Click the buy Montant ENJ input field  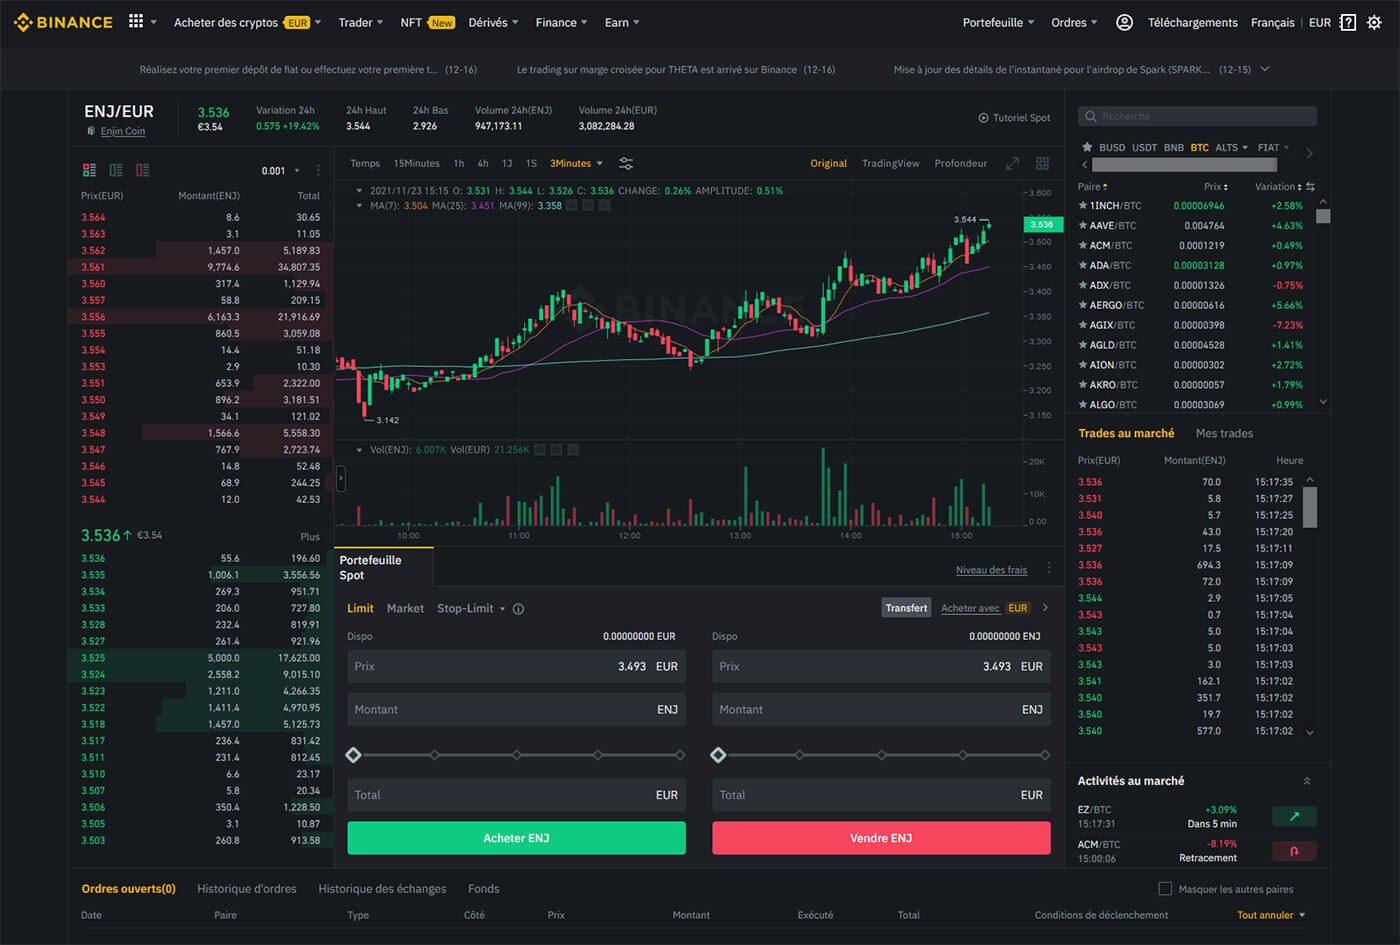coord(516,709)
